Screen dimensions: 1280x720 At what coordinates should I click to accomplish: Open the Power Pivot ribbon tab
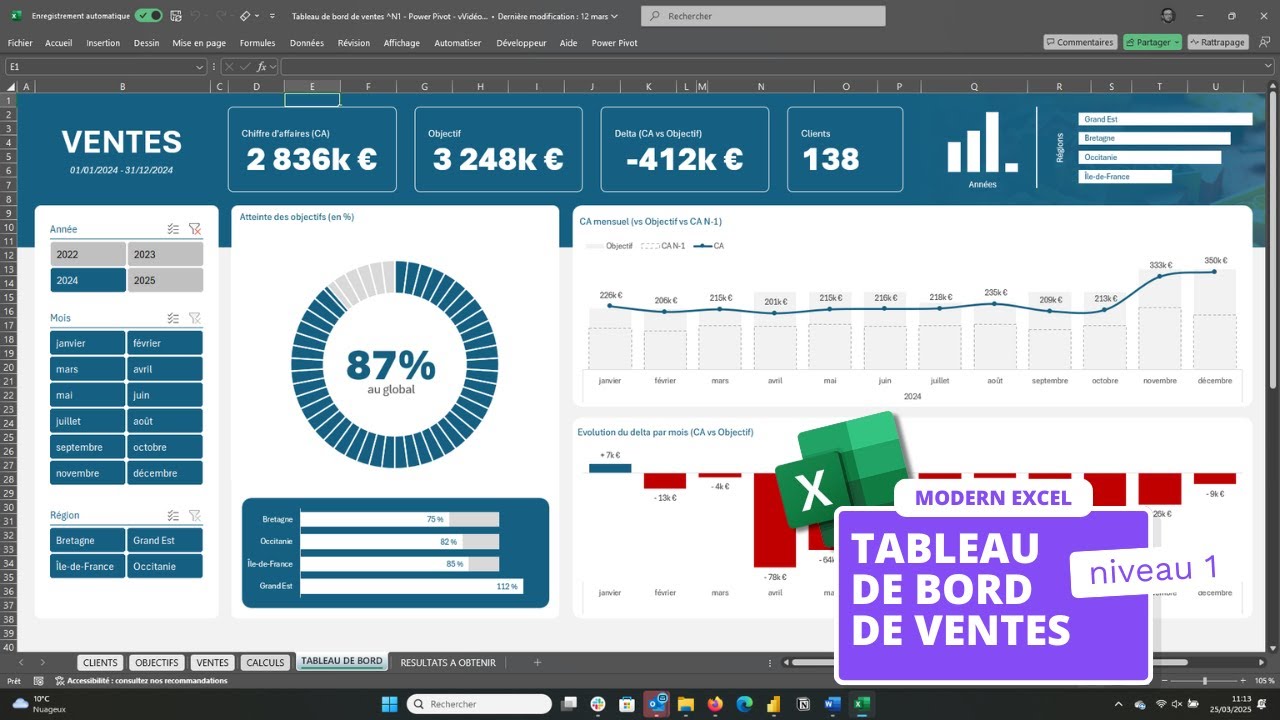coord(614,43)
